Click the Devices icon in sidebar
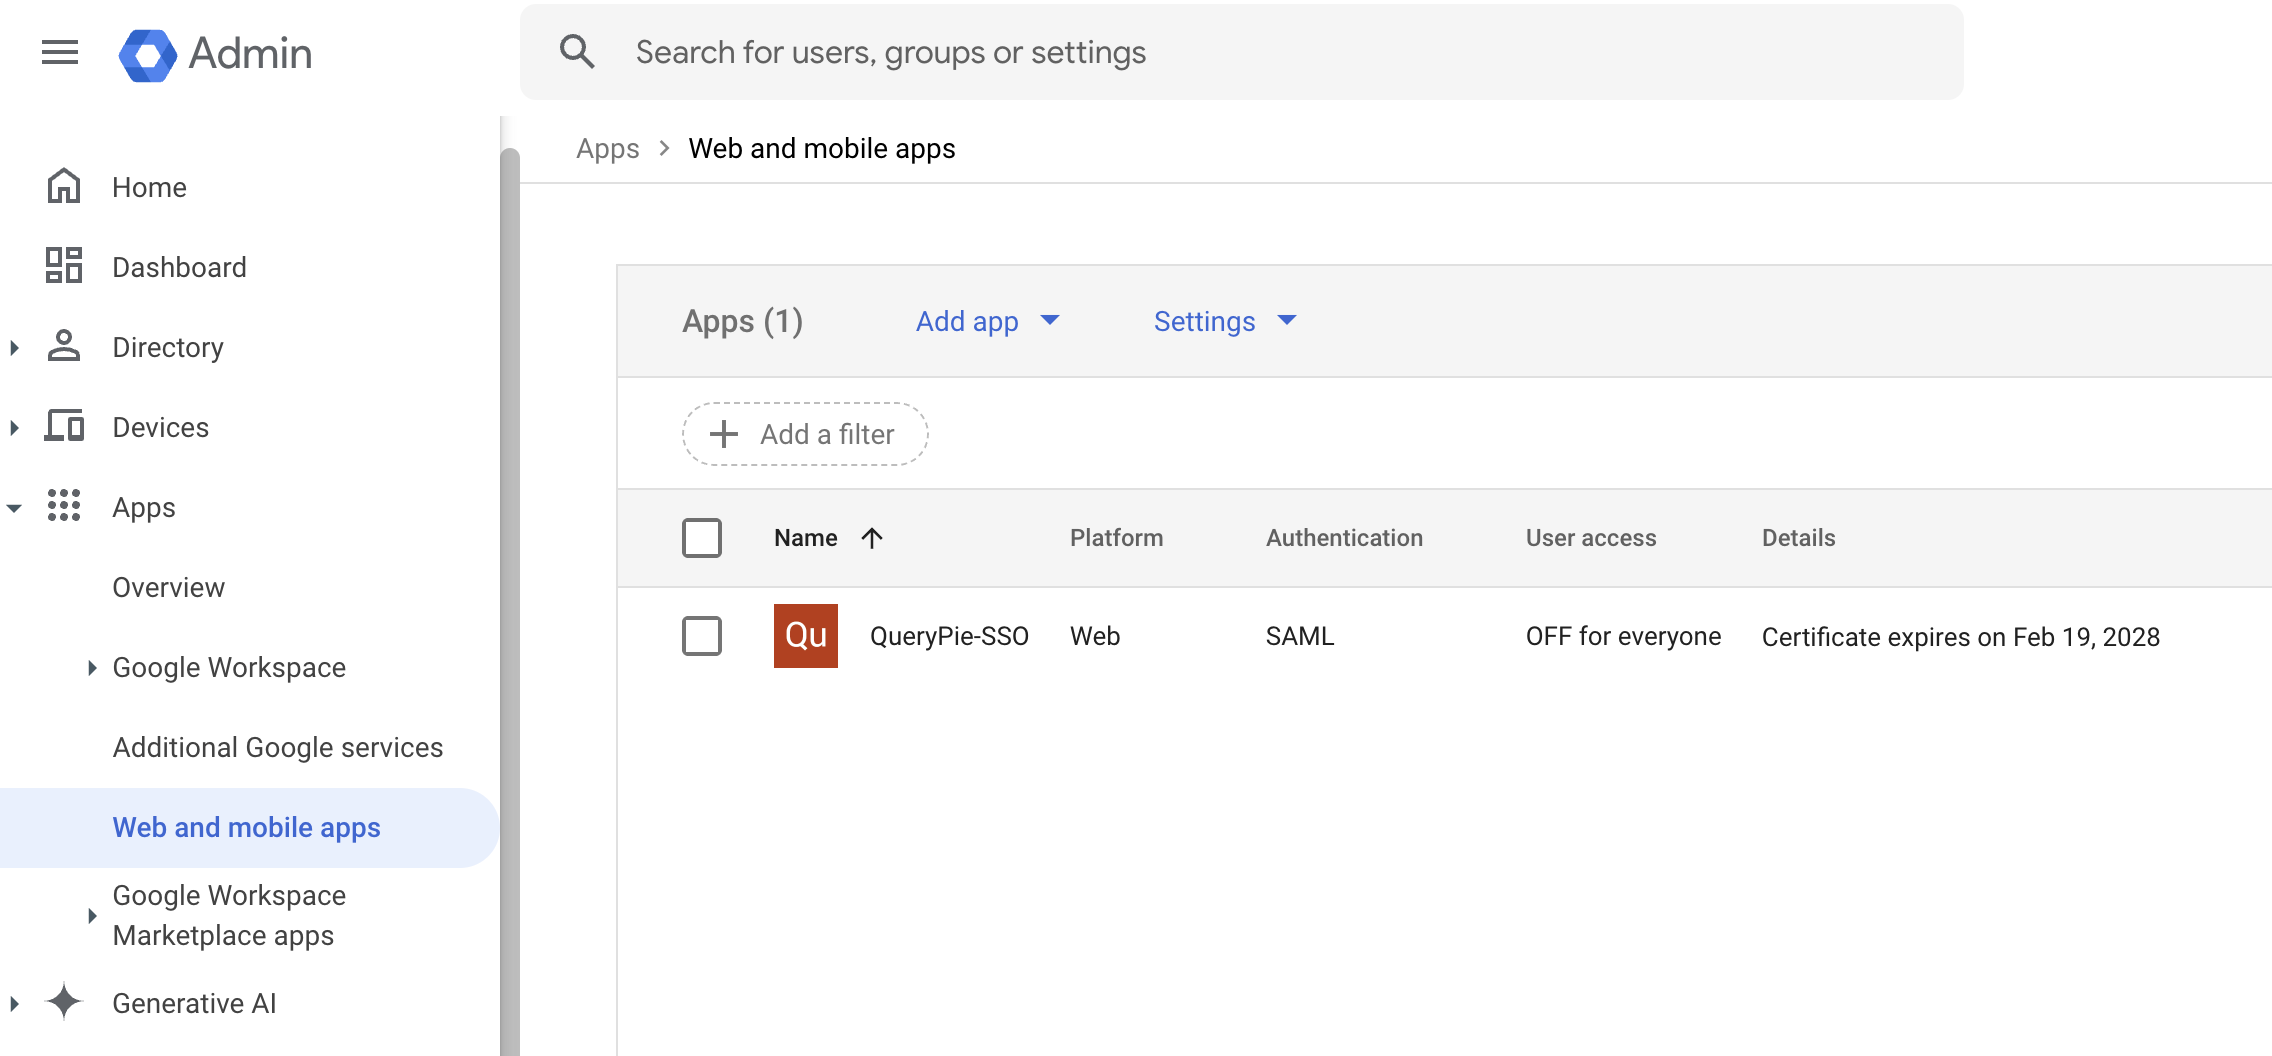Viewport: 2272px width, 1056px height. click(64, 426)
